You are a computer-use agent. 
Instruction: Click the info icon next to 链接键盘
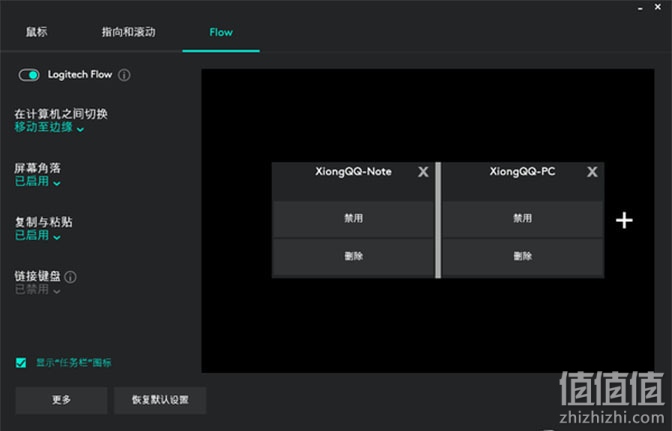pyautogui.click(x=70, y=277)
